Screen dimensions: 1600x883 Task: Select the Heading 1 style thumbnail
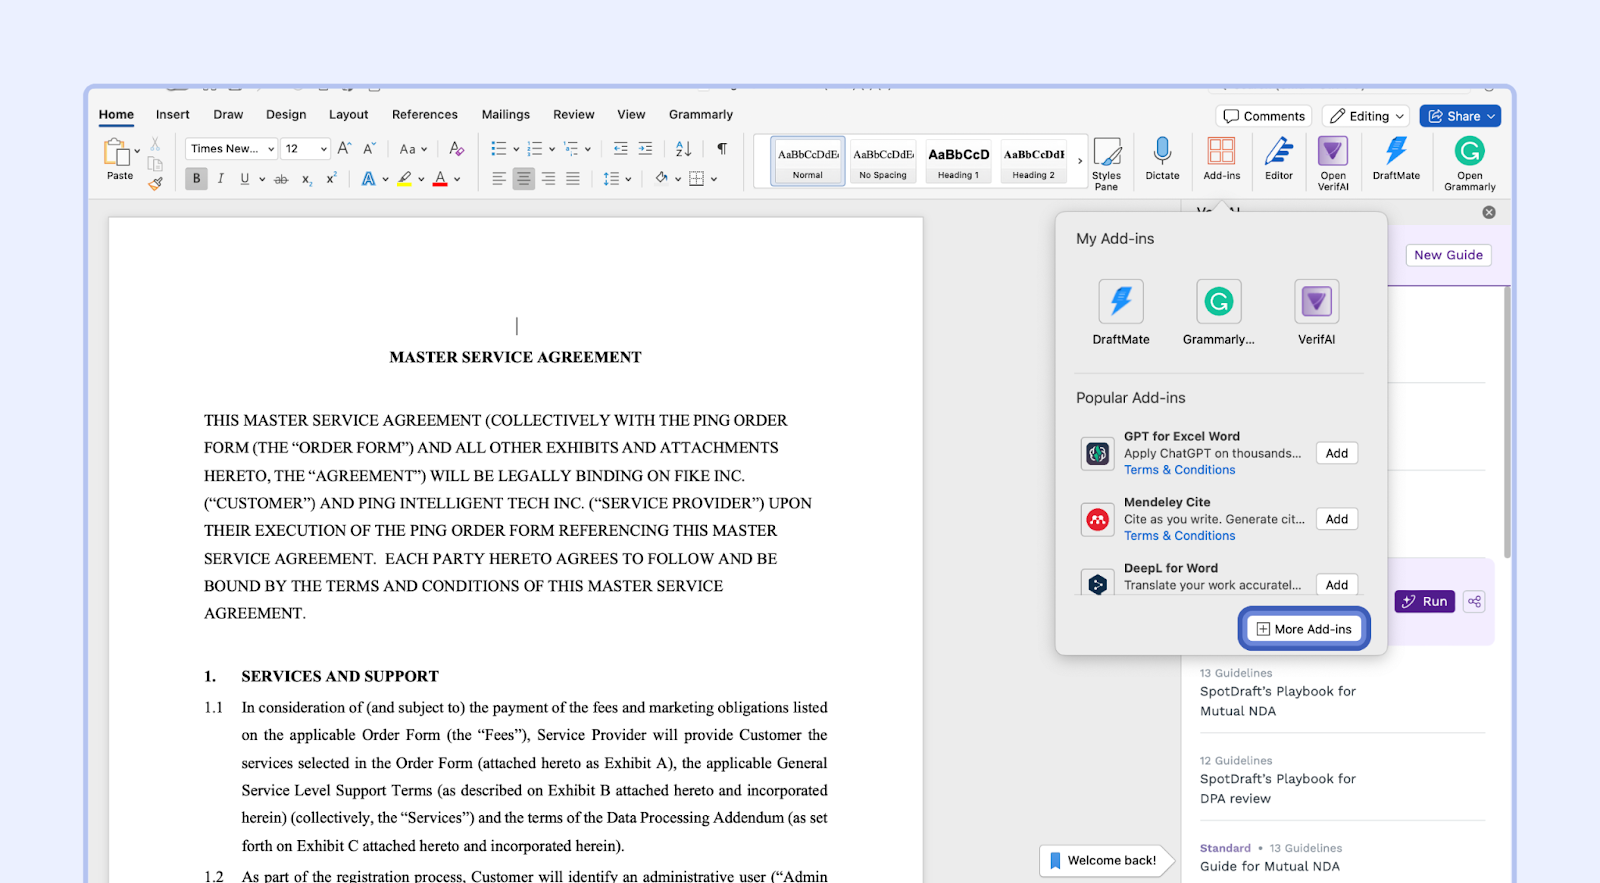tap(958, 161)
